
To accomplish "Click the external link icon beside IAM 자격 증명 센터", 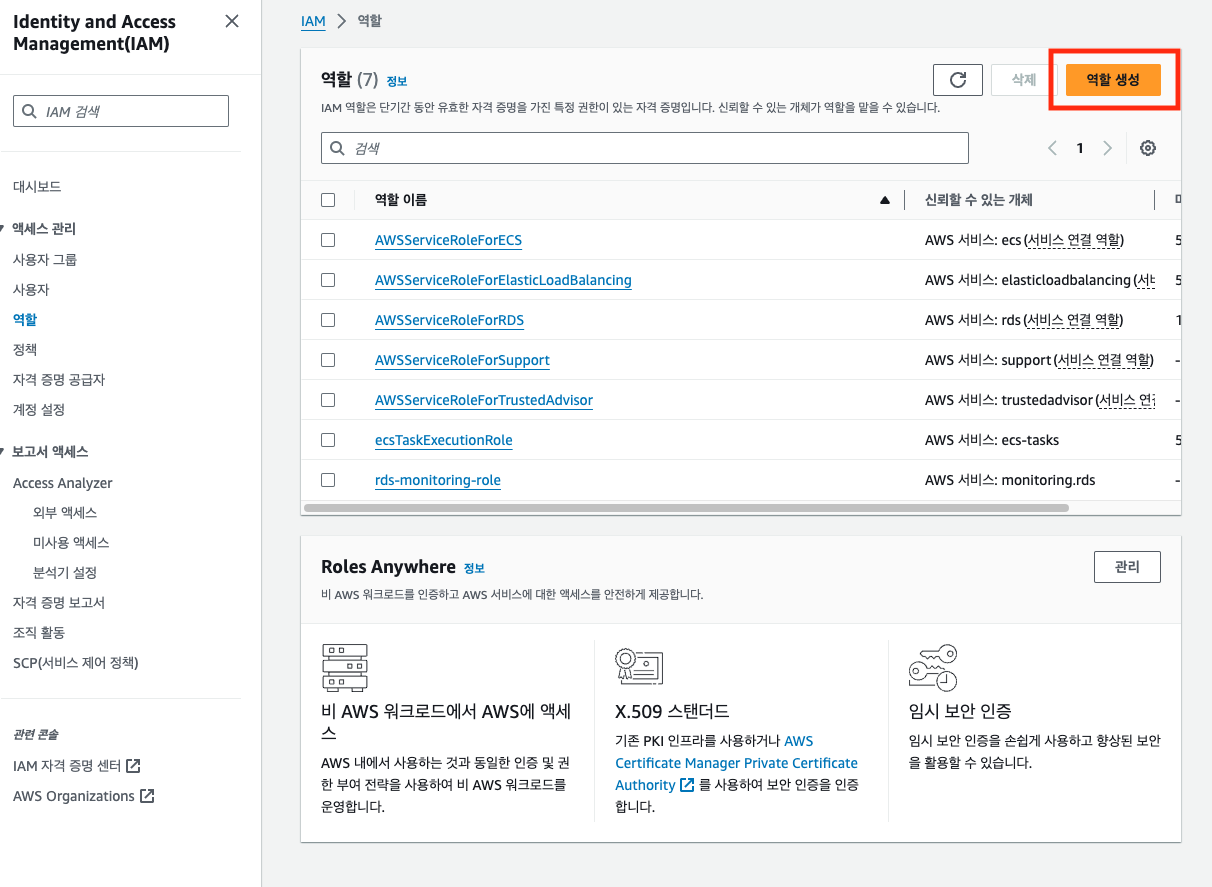I will (x=133, y=766).
